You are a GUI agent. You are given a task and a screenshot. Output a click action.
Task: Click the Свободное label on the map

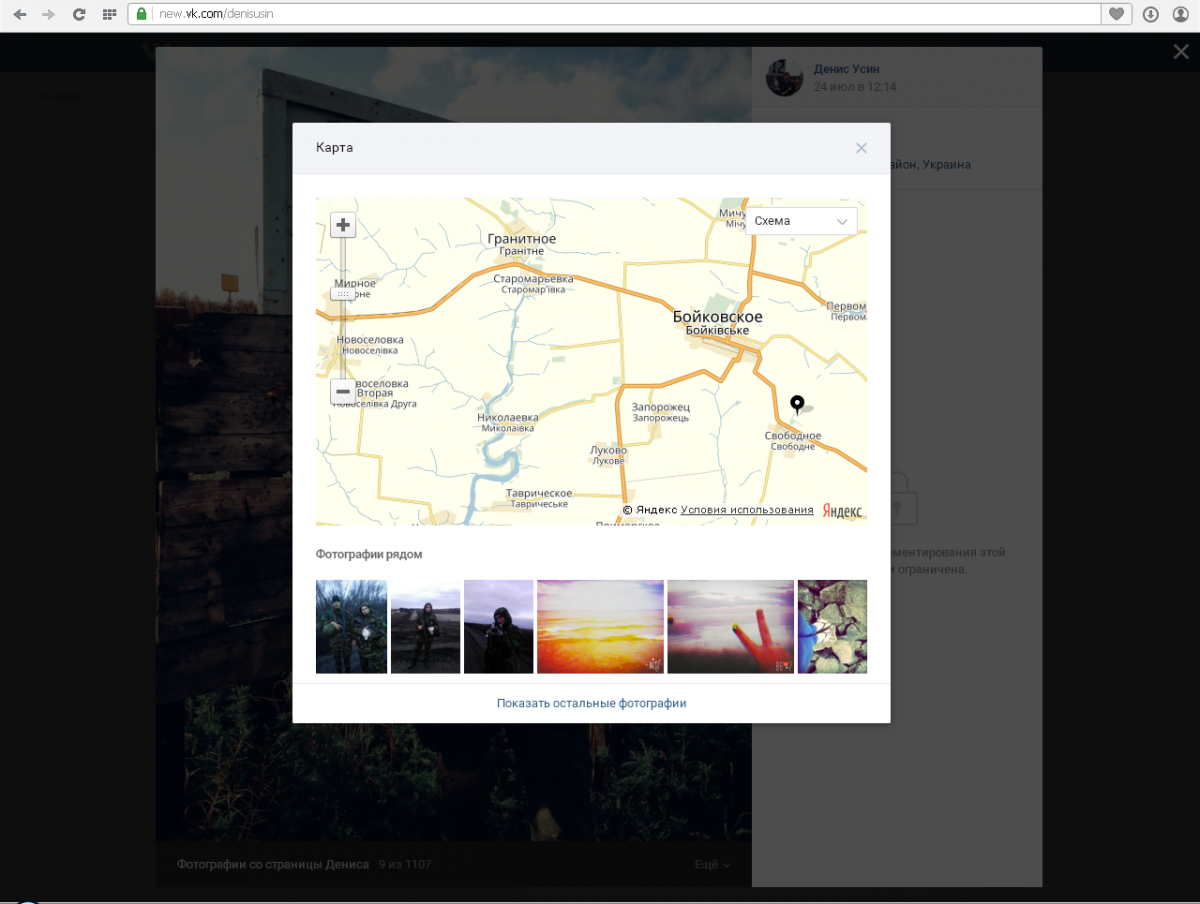point(793,436)
